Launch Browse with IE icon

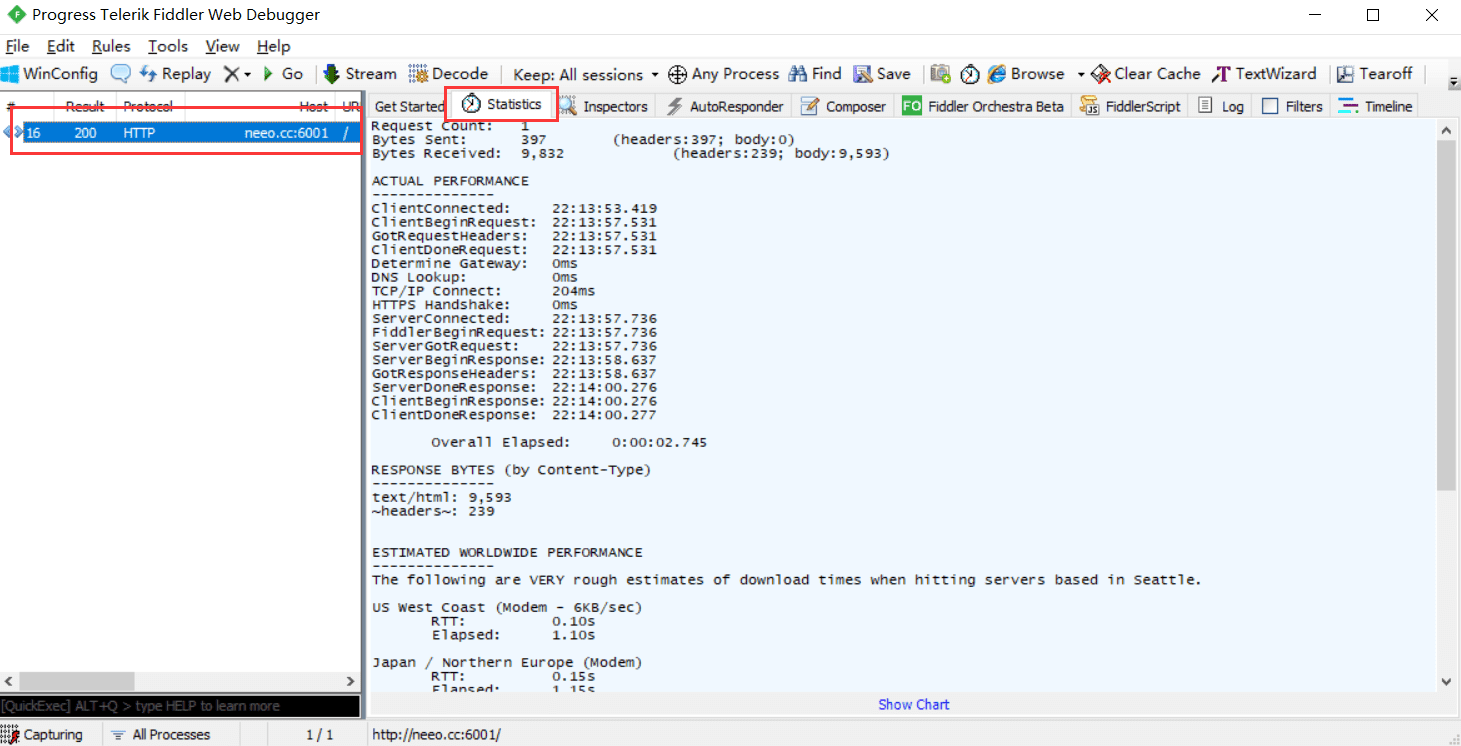click(1026, 74)
